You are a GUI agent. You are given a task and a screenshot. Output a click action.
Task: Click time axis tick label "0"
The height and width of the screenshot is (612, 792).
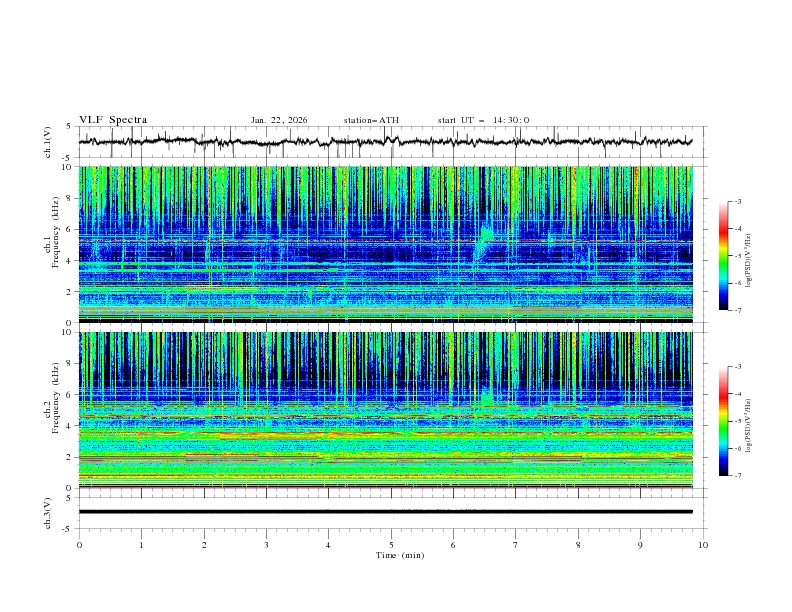coord(79,545)
